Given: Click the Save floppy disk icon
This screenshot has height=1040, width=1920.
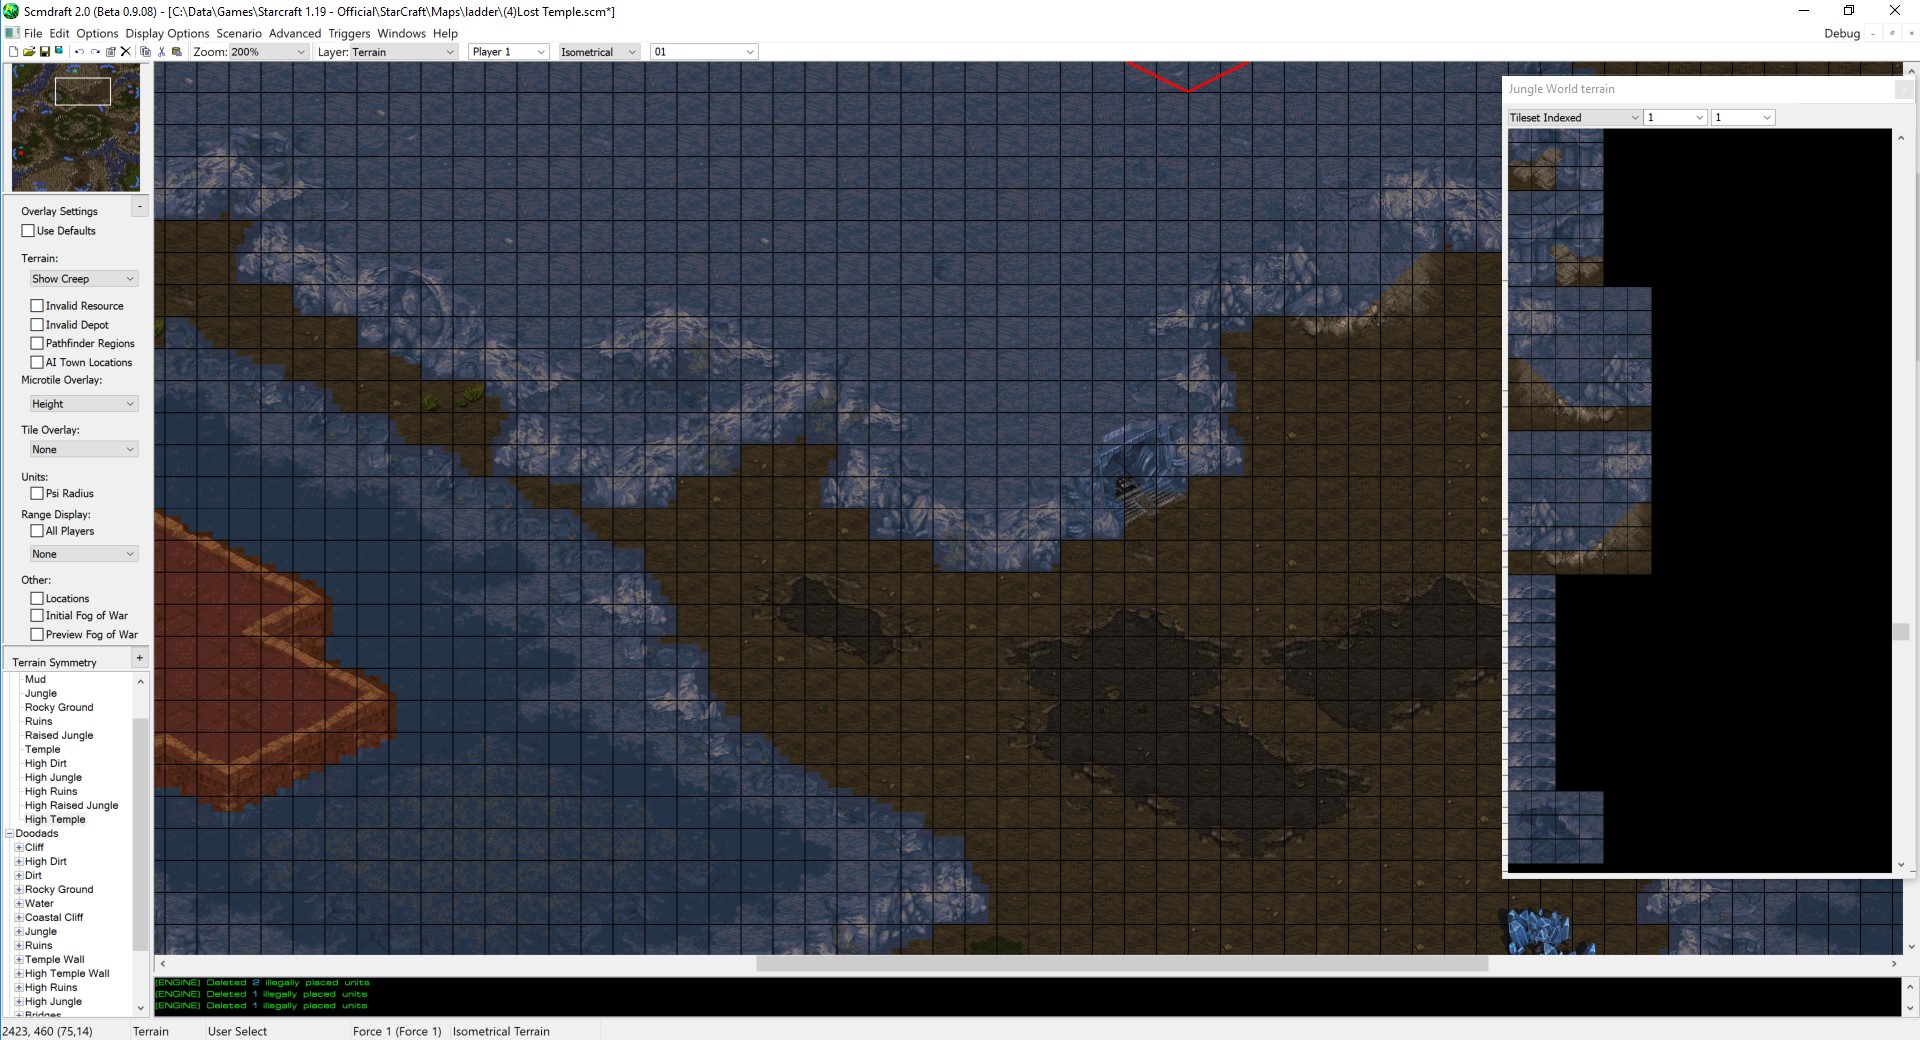Looking at the screenshot, I should coord(45,52).
